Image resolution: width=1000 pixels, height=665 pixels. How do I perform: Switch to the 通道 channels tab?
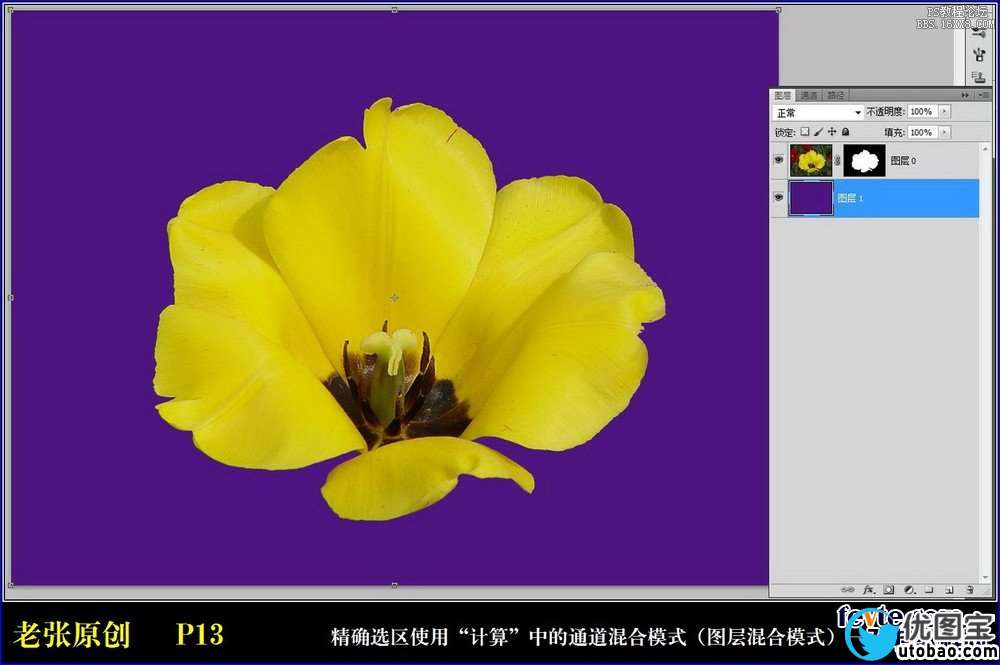pyautogui.click(x=808, y=95)
